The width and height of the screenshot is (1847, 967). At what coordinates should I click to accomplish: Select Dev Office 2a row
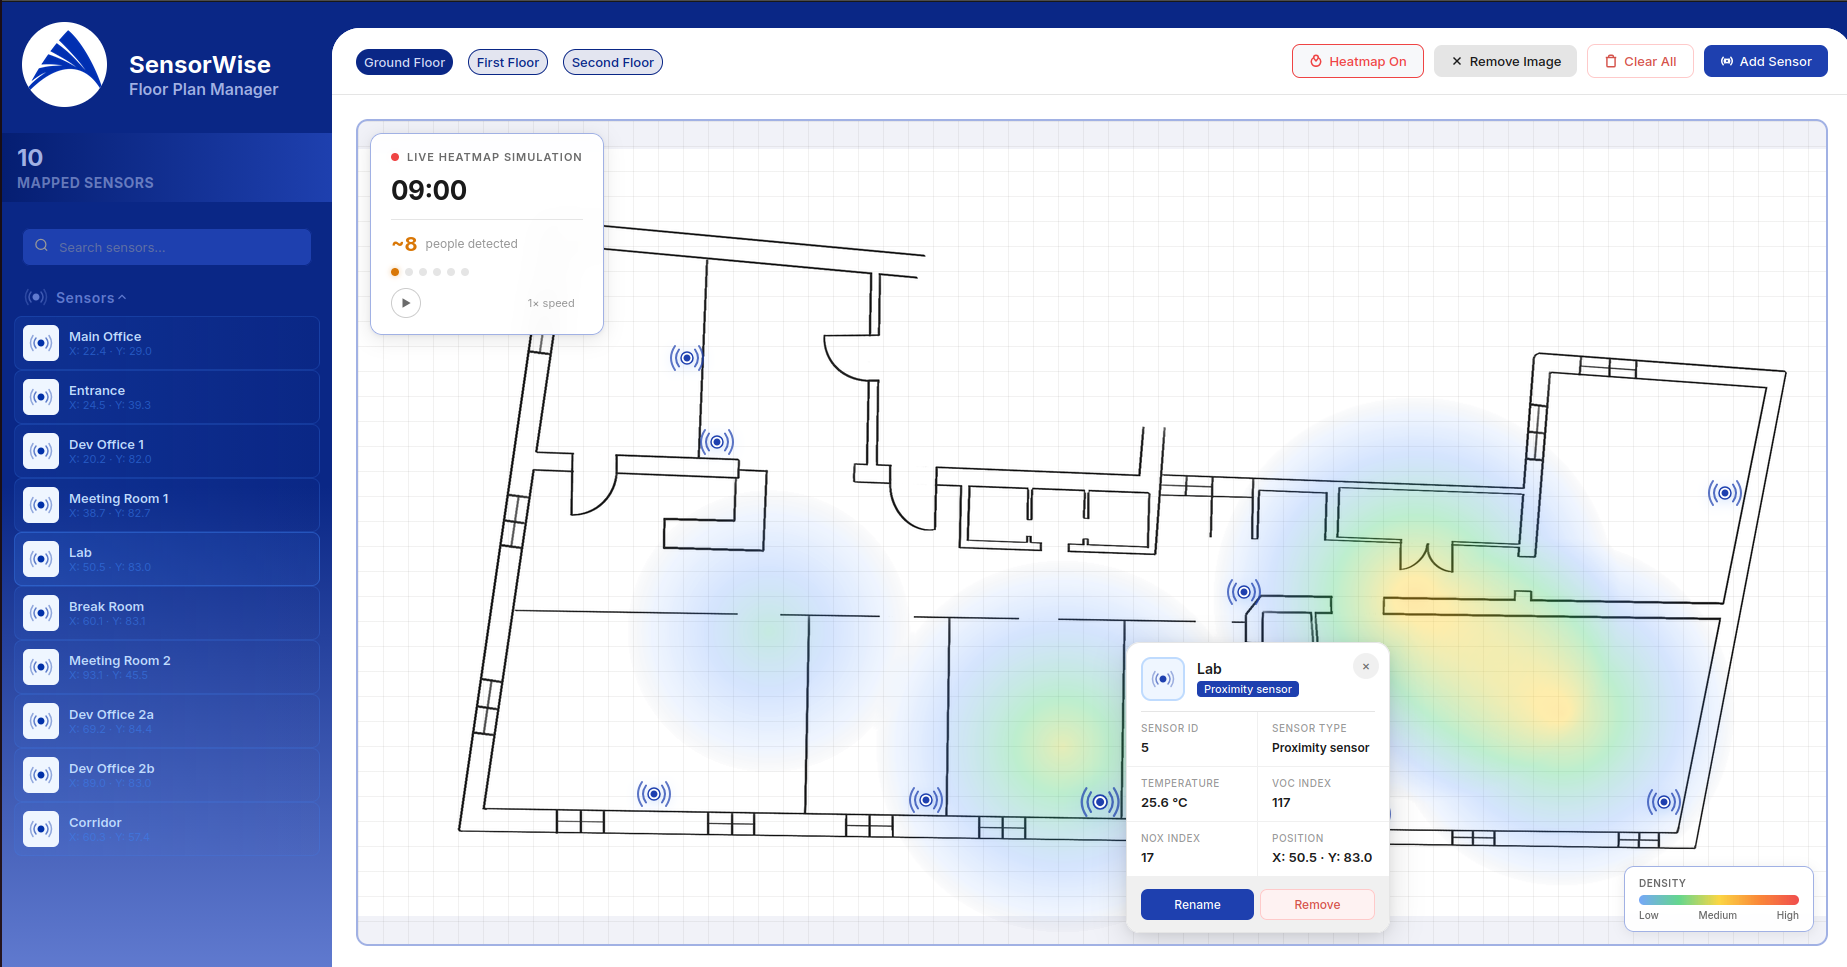click(x=167, y=721)
